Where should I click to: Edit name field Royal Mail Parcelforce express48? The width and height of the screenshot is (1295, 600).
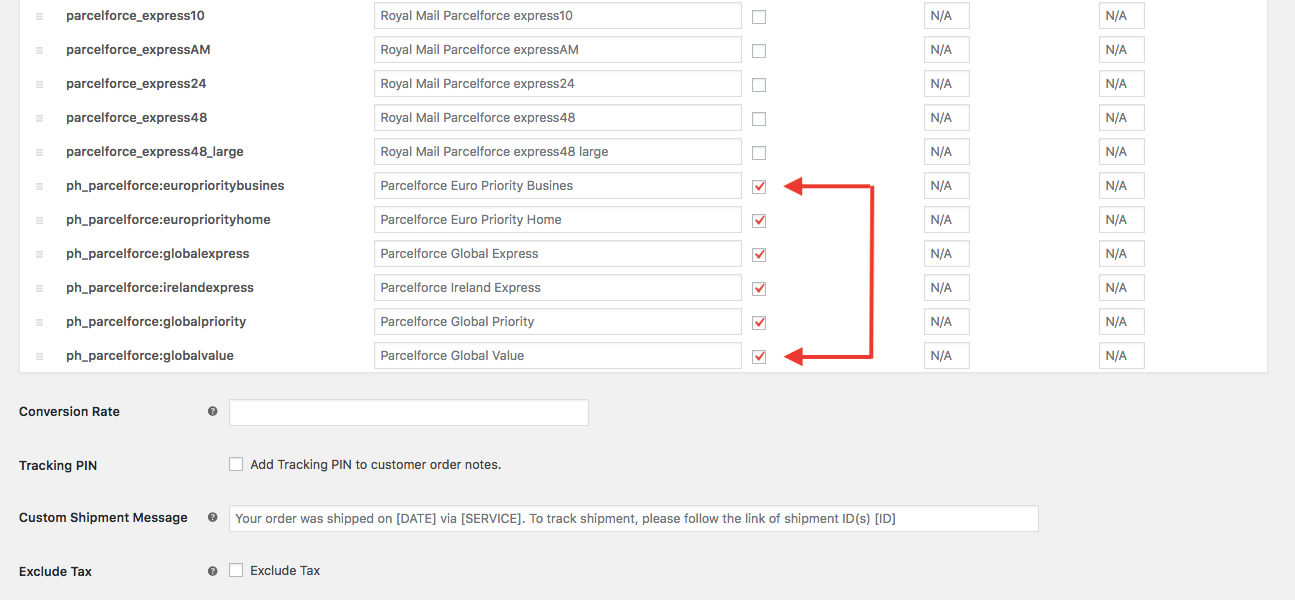(x=558, y=118)
